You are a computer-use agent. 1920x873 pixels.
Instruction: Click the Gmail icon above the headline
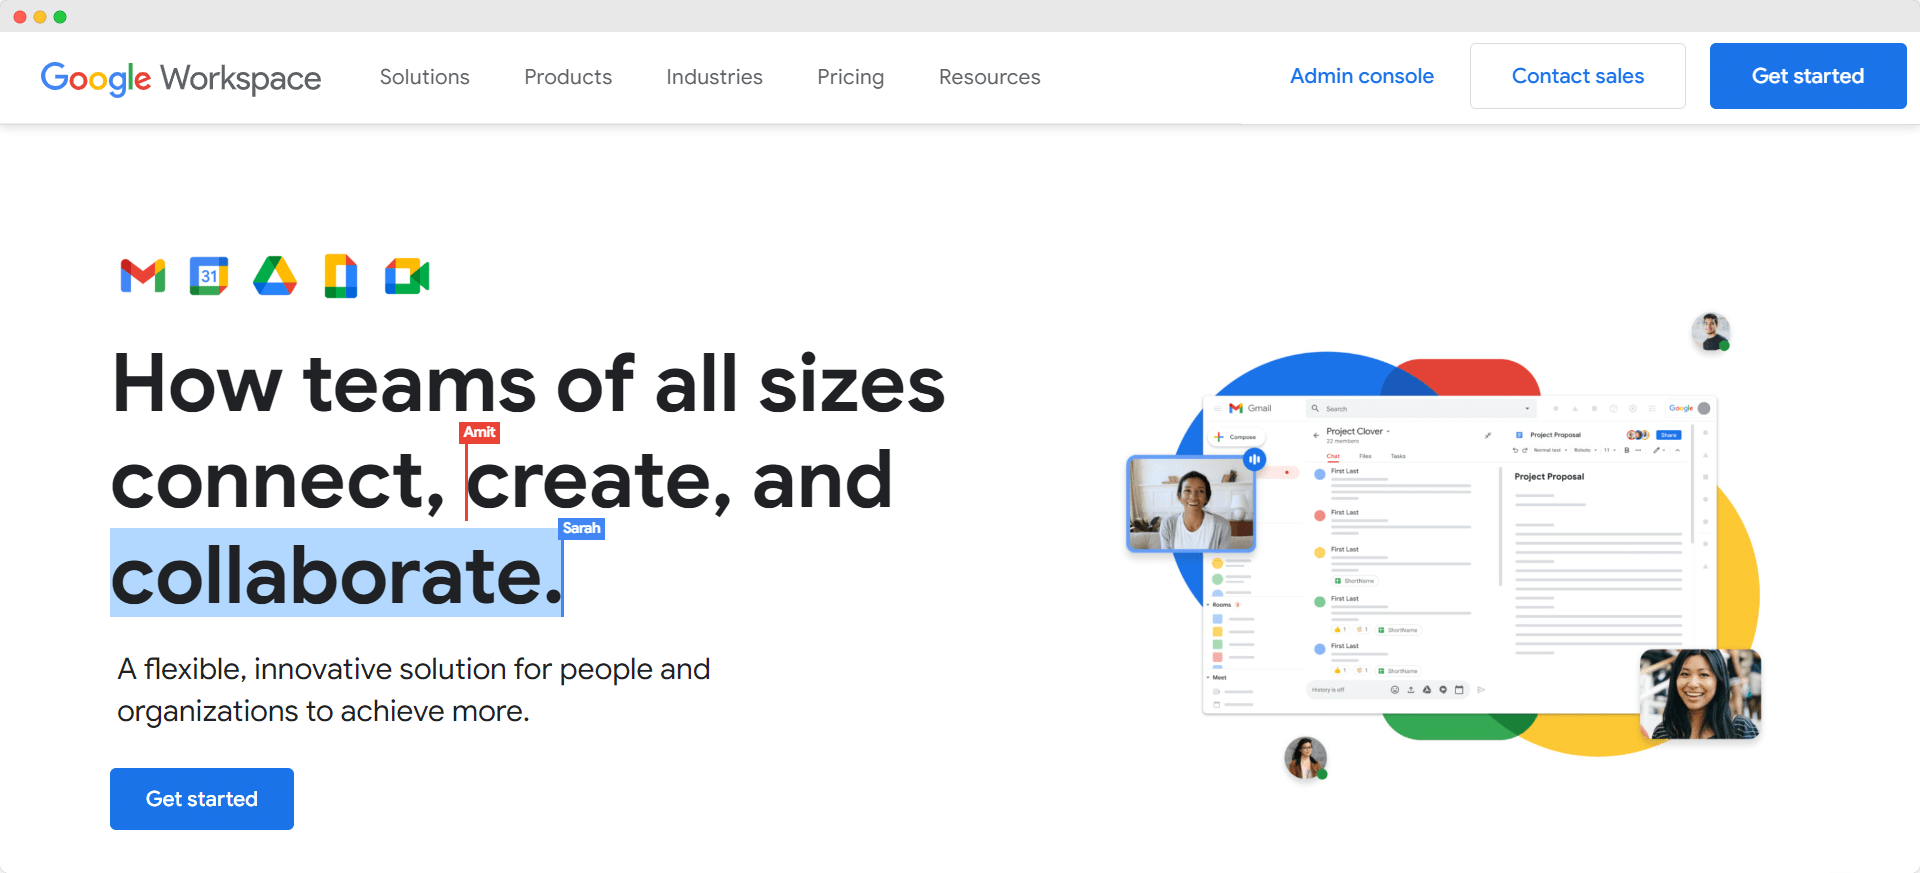[x=143, y=276]
